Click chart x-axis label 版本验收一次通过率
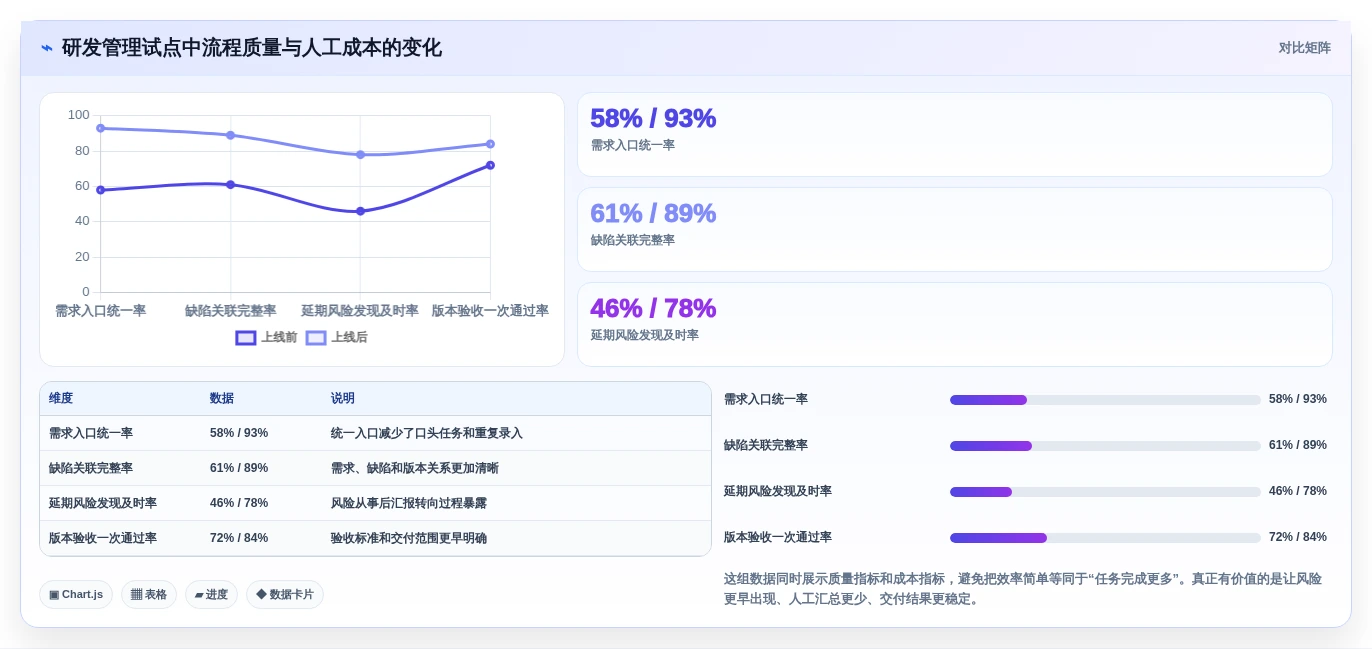This screenshot has height=649, width=1372. 490,311
